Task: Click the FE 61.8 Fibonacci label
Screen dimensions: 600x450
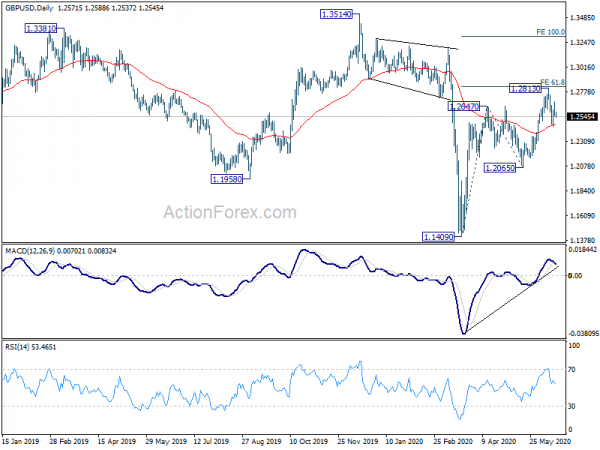Action: click(552, 82)
